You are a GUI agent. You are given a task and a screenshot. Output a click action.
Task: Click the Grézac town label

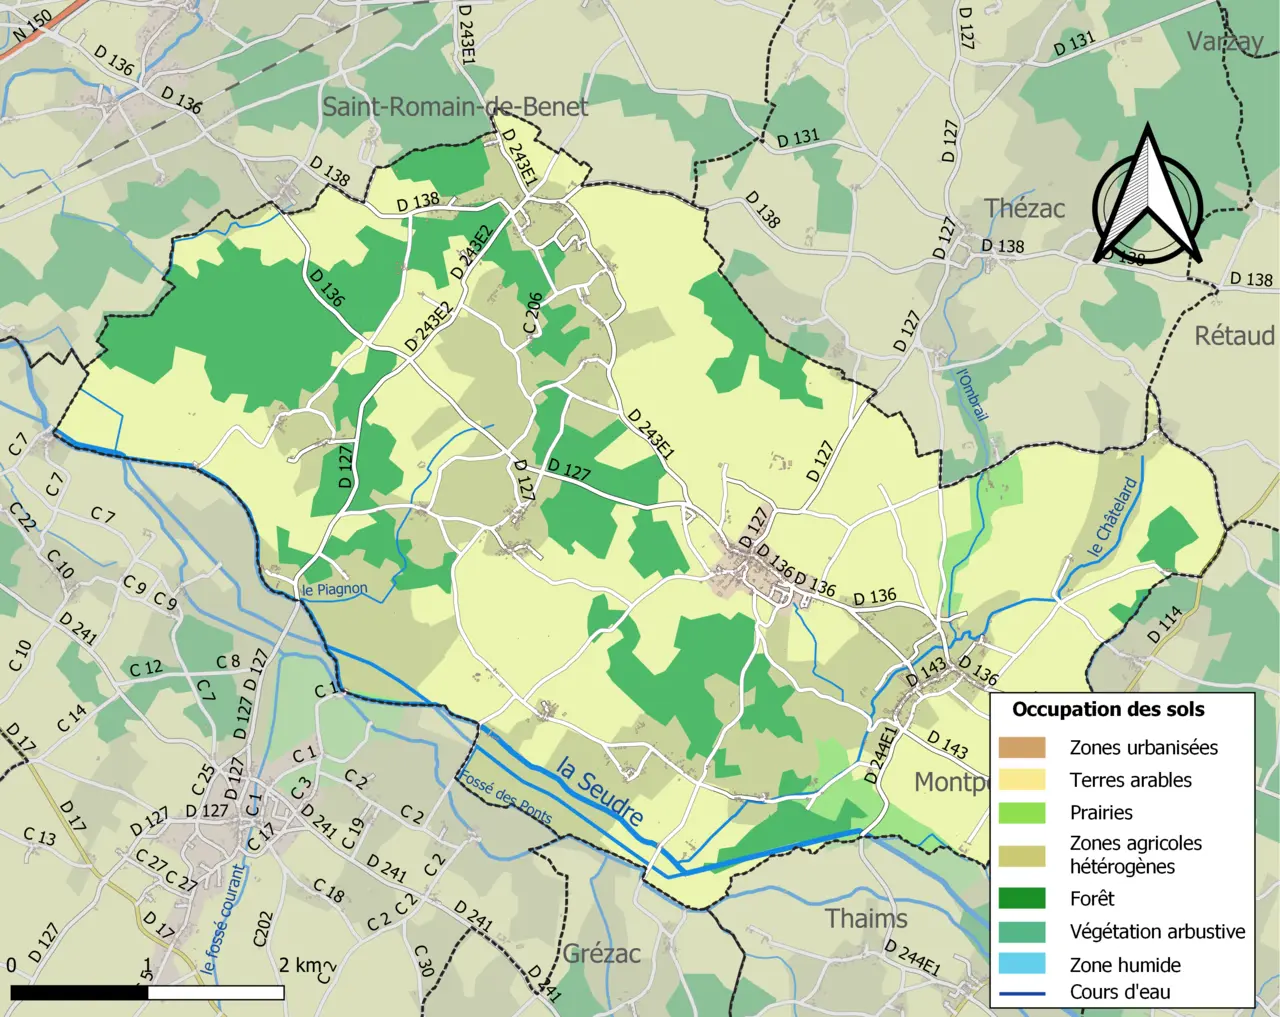(x=601, y=953)
